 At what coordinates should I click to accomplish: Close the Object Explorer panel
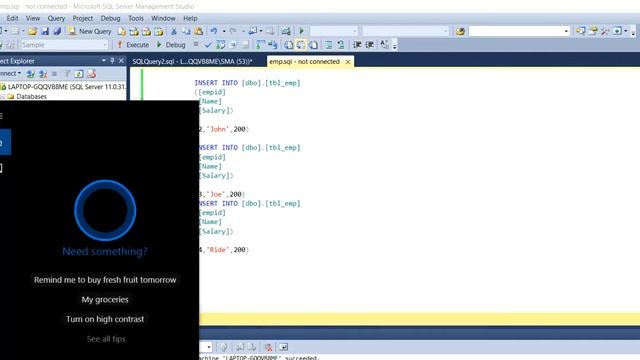click(x=121, y=60)
